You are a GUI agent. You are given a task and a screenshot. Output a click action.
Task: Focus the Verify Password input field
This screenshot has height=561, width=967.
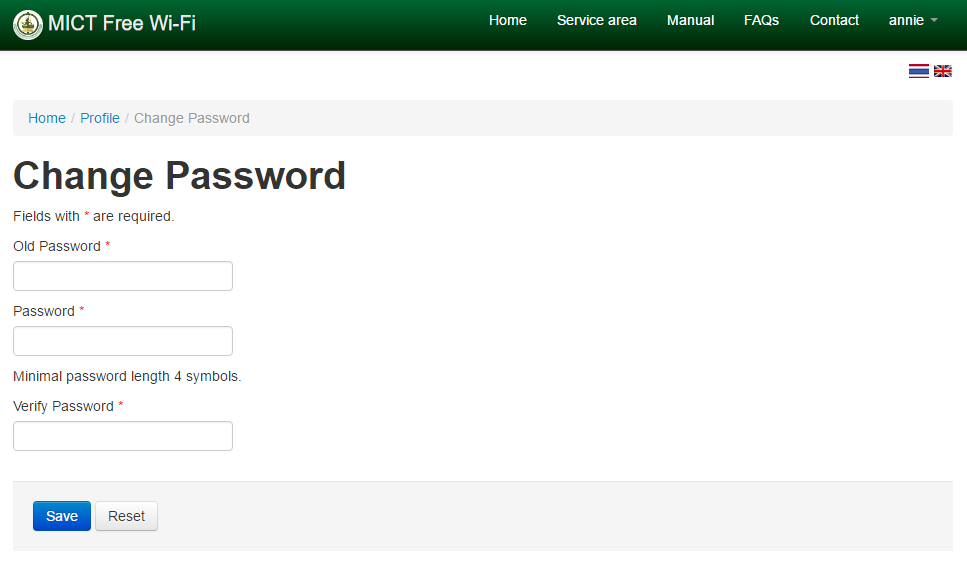(123, 436)
